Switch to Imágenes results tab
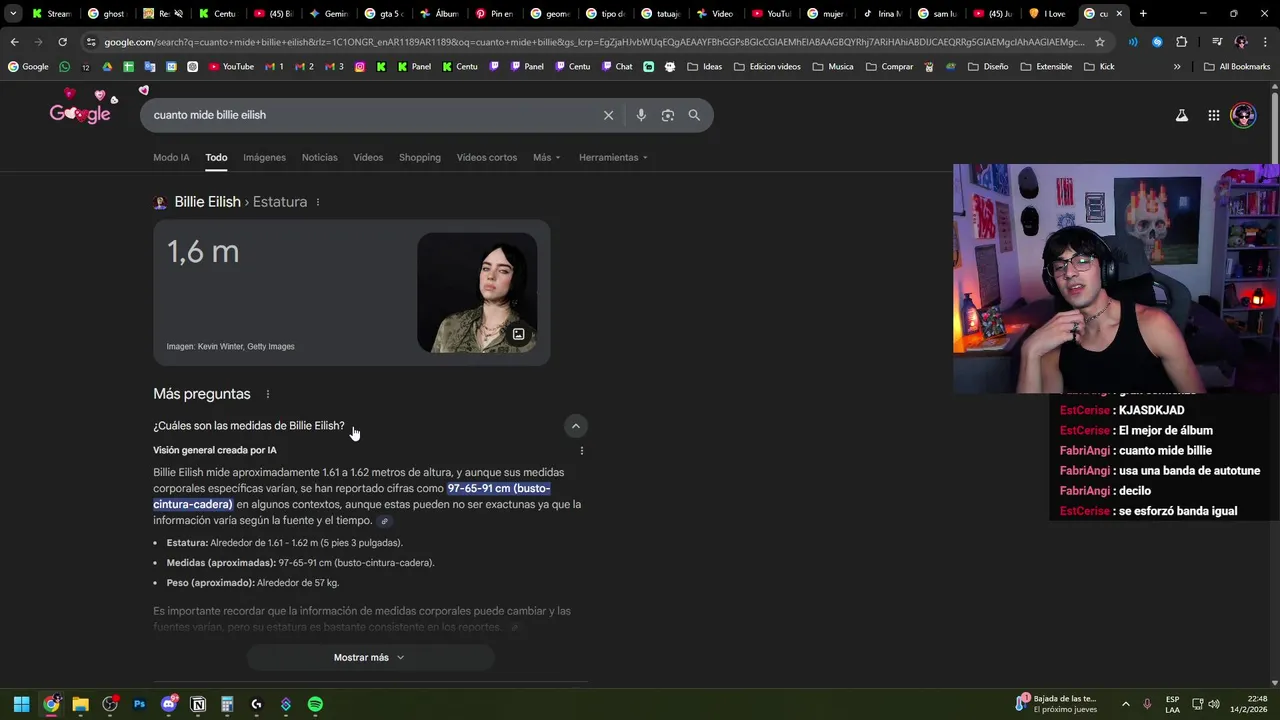This screenshot has width=1280, height=720. click(264, 157)
